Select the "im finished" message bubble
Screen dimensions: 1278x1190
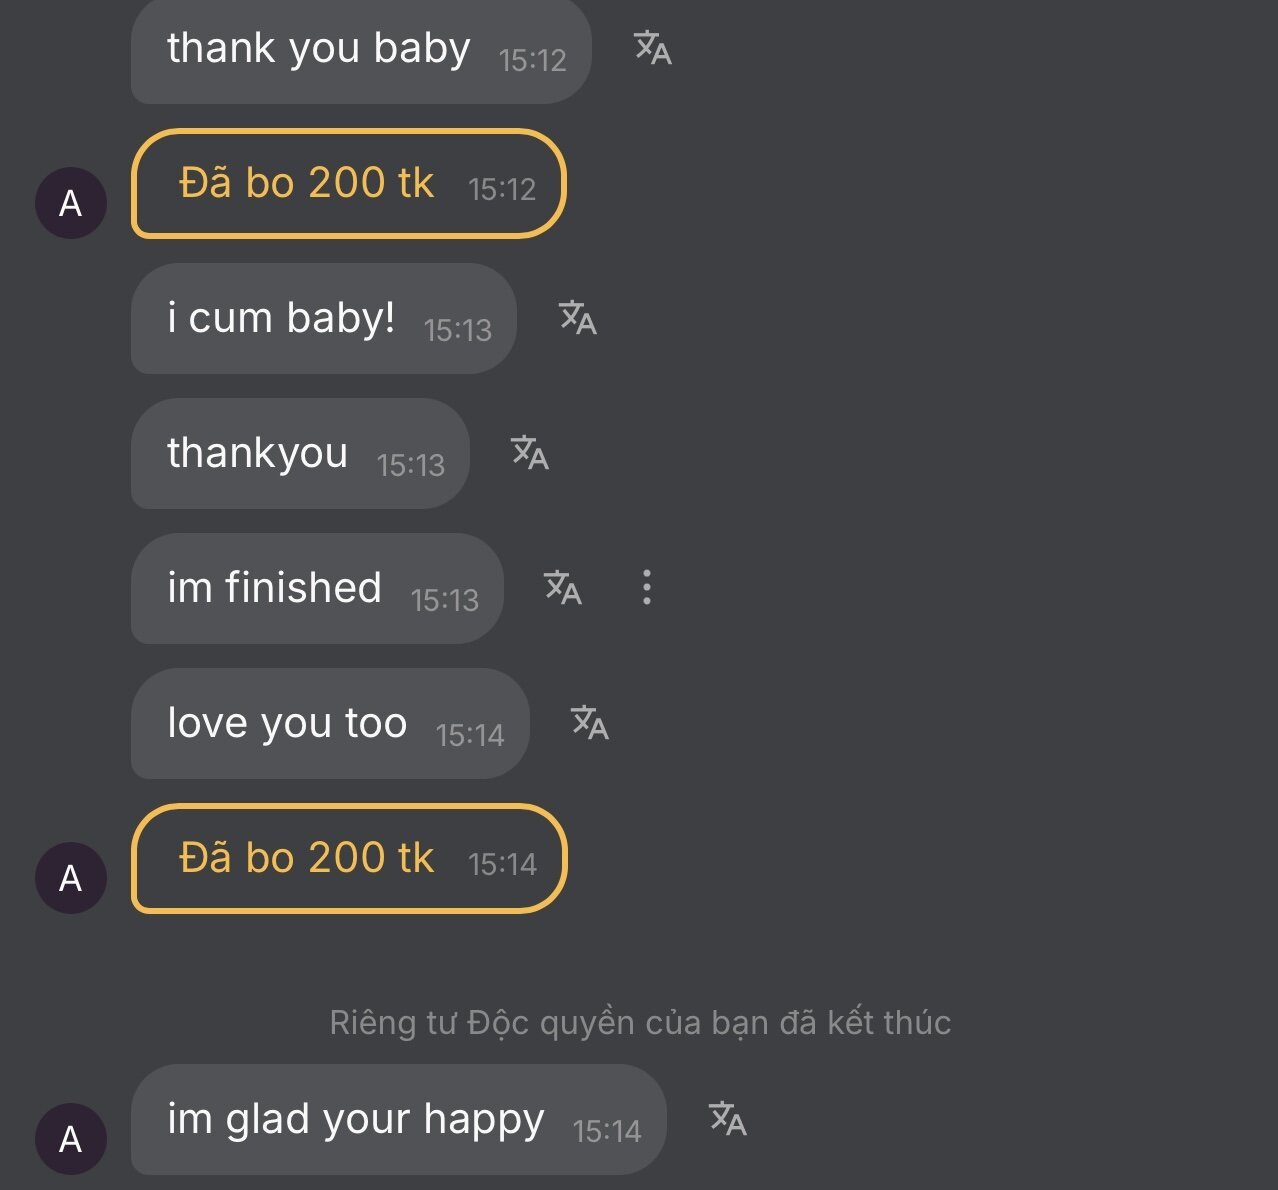pos(275,588)
